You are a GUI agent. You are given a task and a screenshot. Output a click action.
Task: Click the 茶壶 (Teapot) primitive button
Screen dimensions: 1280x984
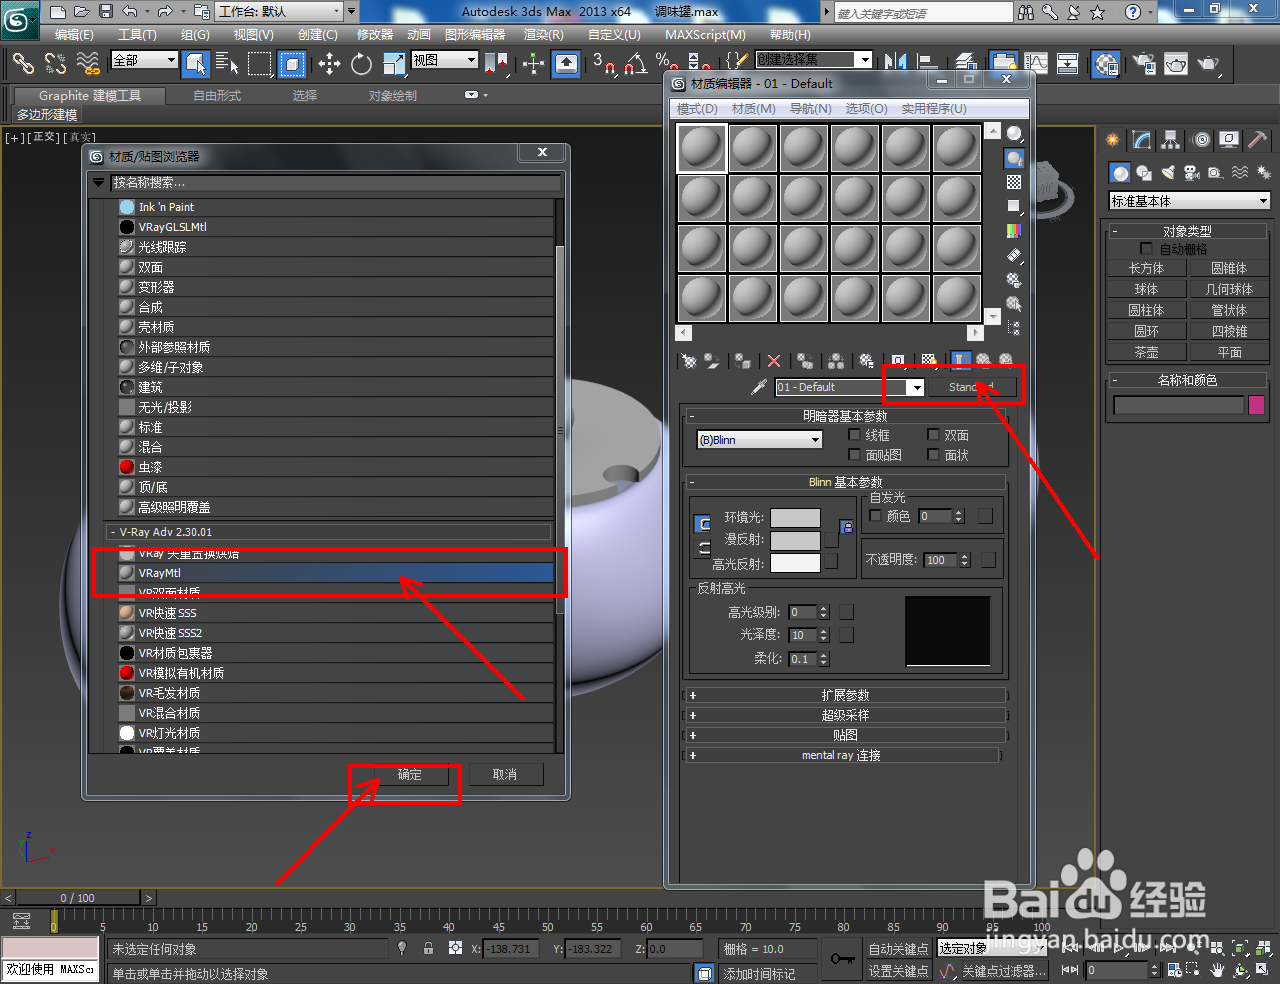1146,352
